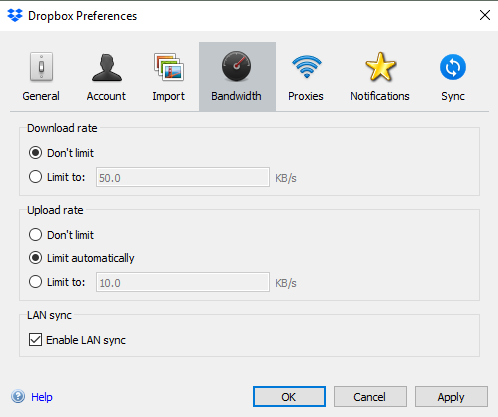Switch to the Import tab label

(168, 96)
